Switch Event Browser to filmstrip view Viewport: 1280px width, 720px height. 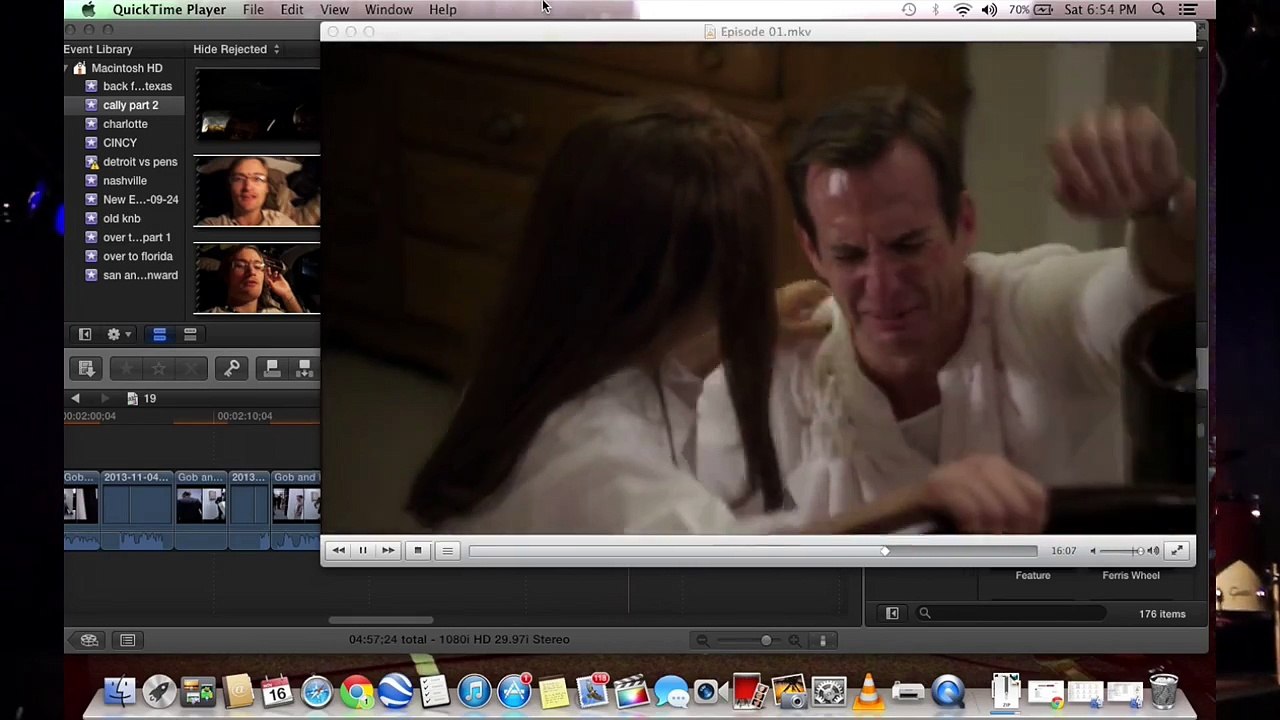159,334
